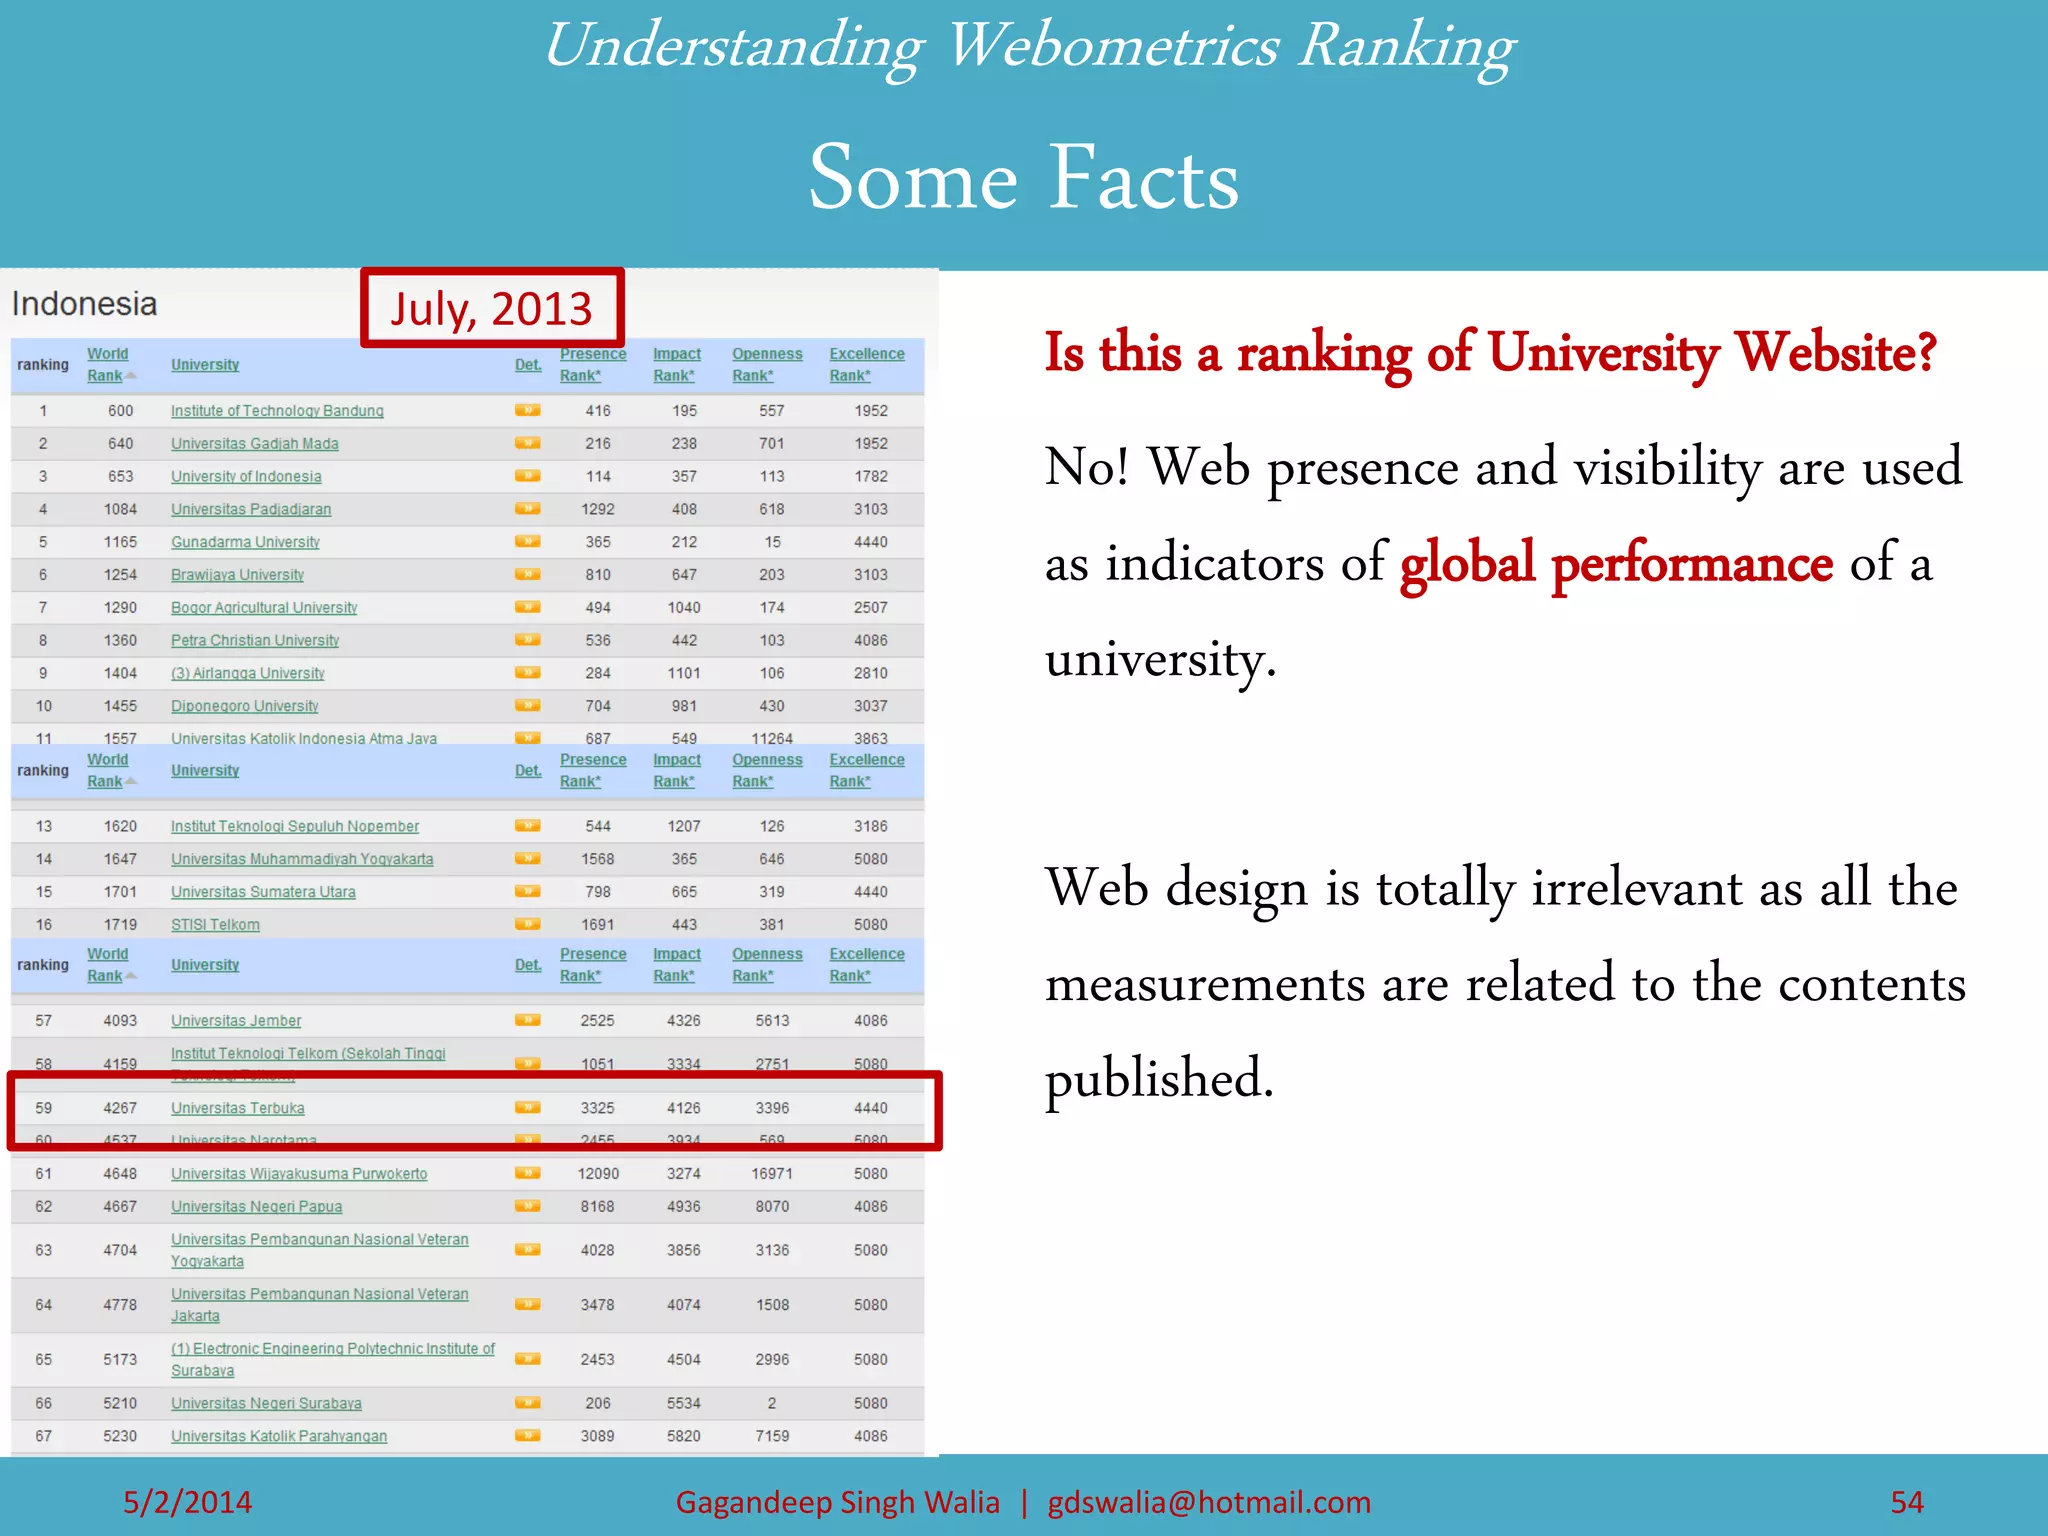Sort by Presence Rank in second header

point(593,771)
